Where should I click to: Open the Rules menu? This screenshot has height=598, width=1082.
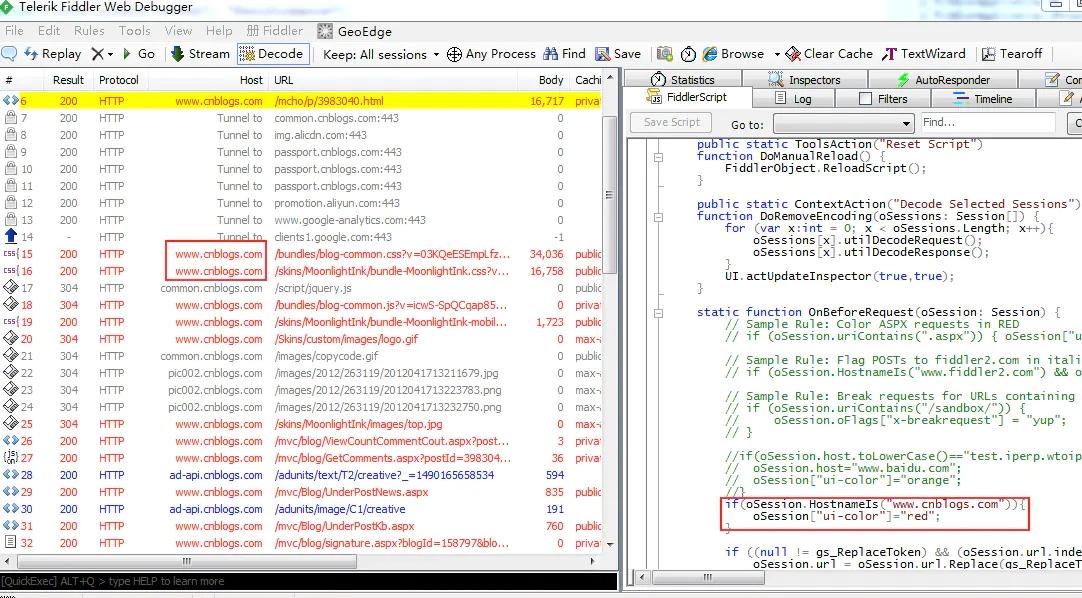point(89,31)
